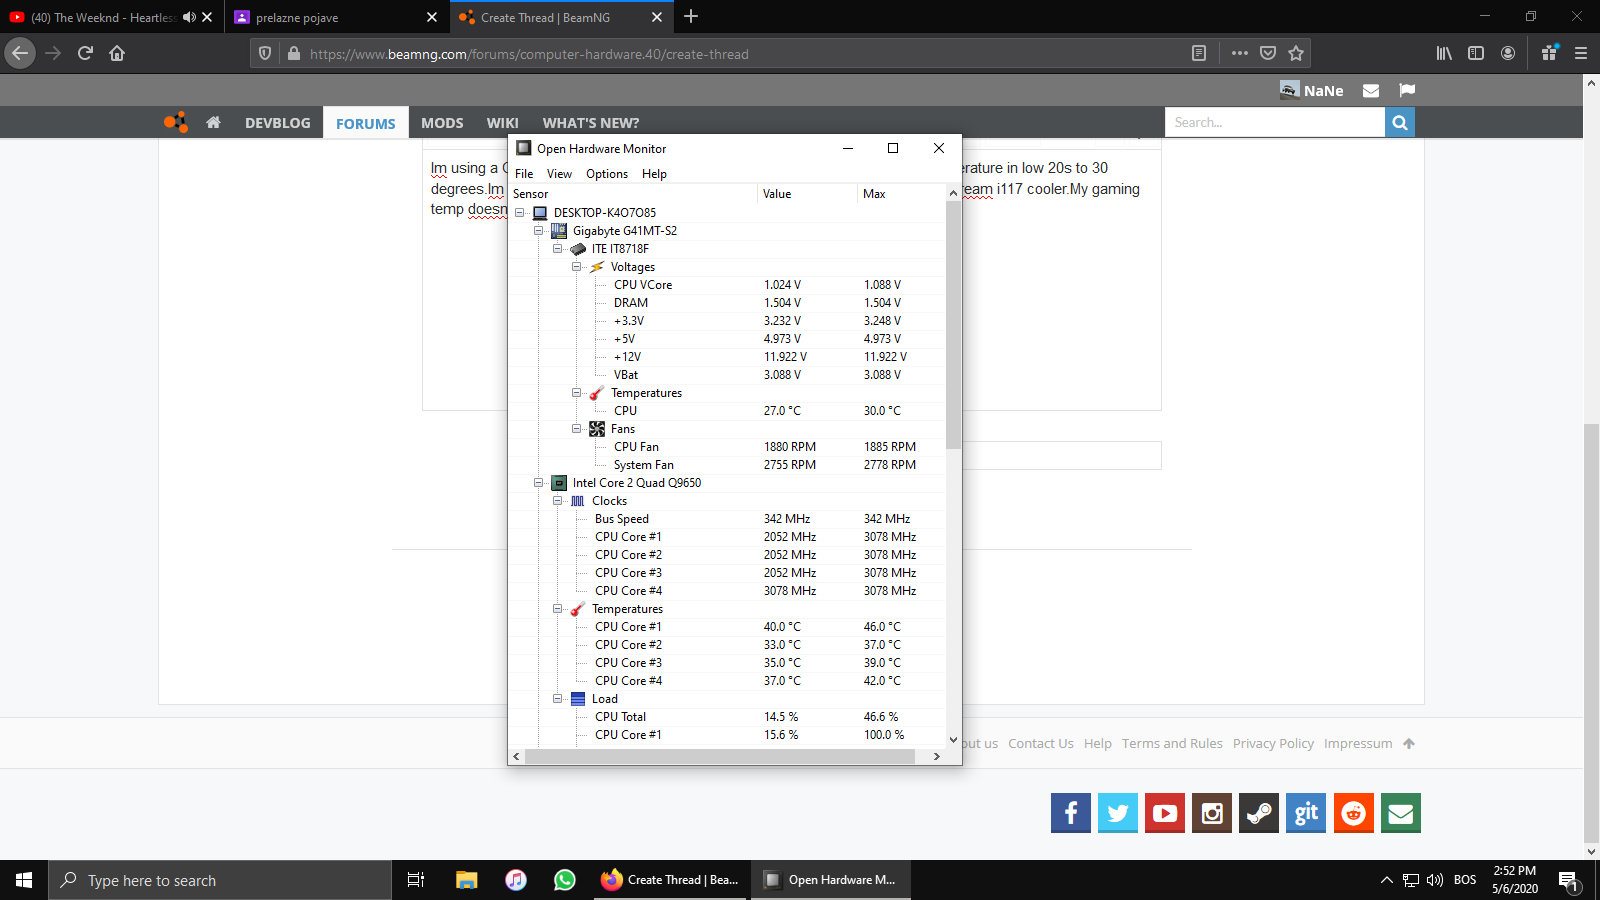Switch to the prelazne pojave browser tab
The width and height of the screenshot is (1600, 900).
[335, 17]
